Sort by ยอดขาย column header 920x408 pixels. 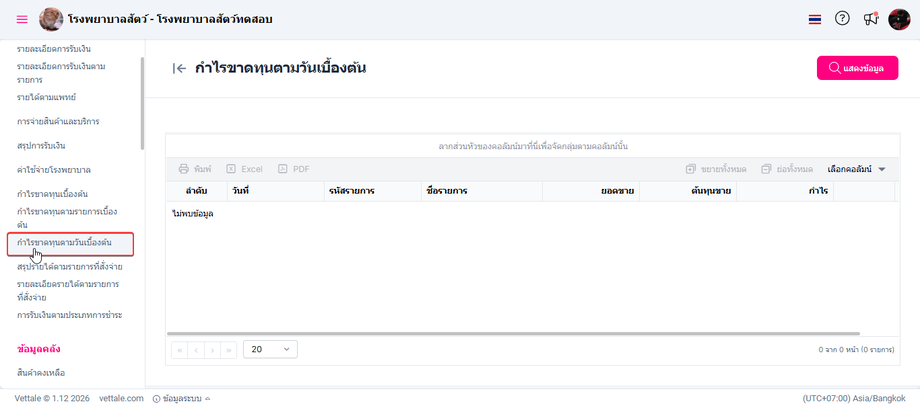tap(591, 191)
